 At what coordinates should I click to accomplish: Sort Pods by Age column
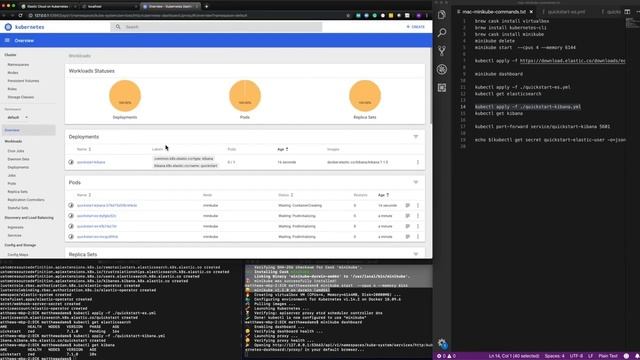383,195
